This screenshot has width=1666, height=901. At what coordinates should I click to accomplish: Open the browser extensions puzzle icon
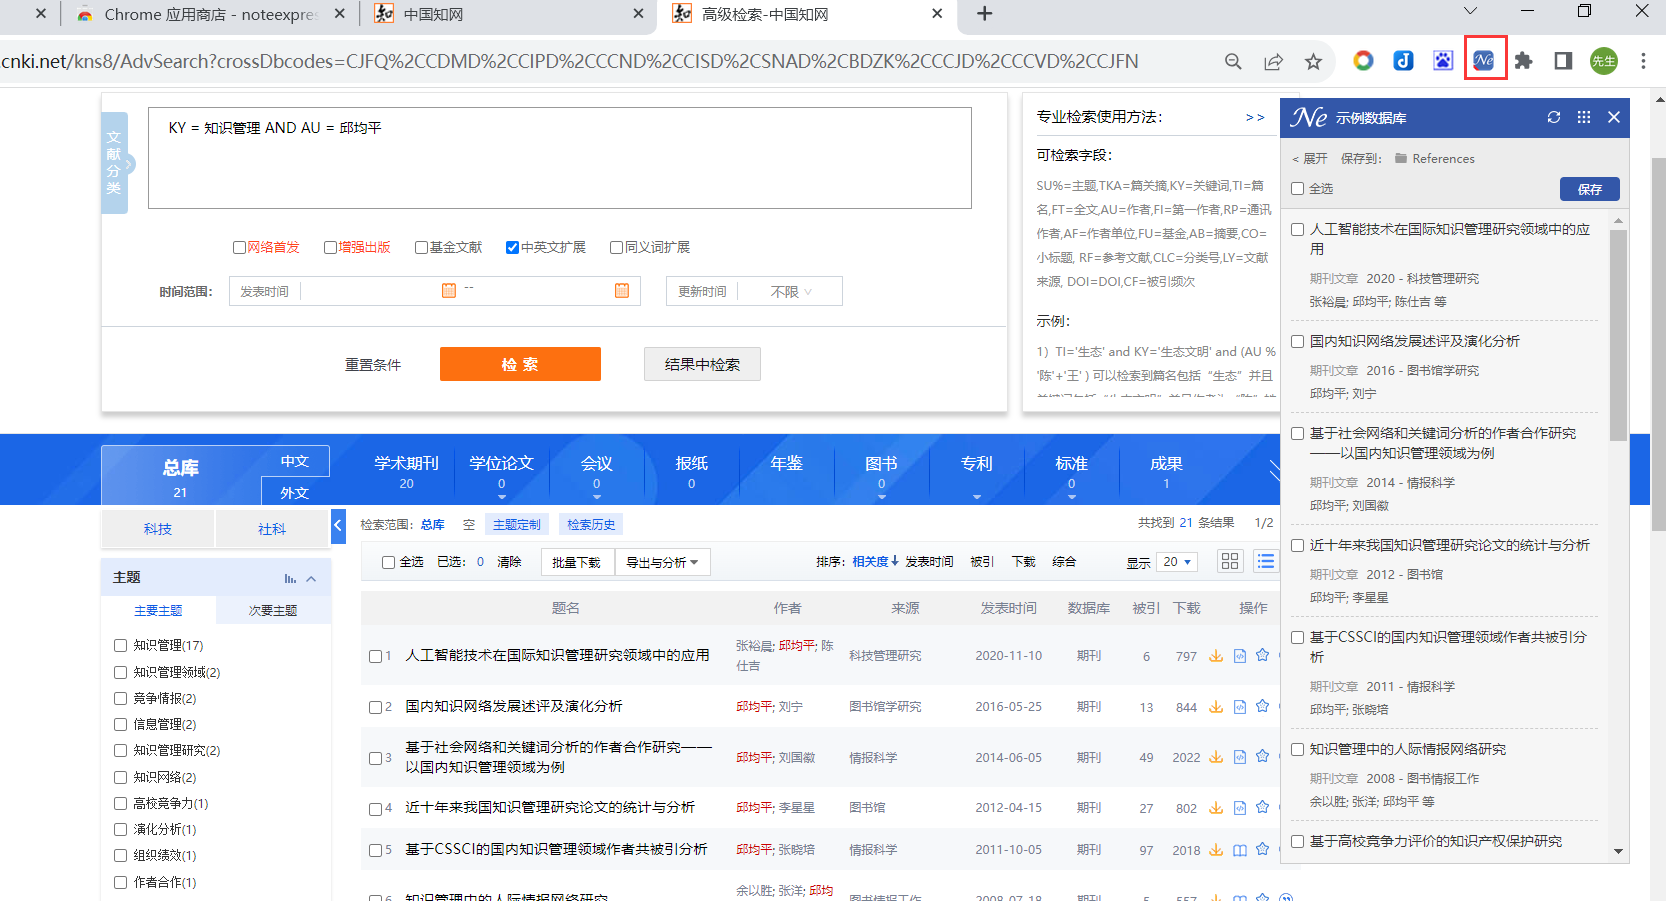[1524, 61]
